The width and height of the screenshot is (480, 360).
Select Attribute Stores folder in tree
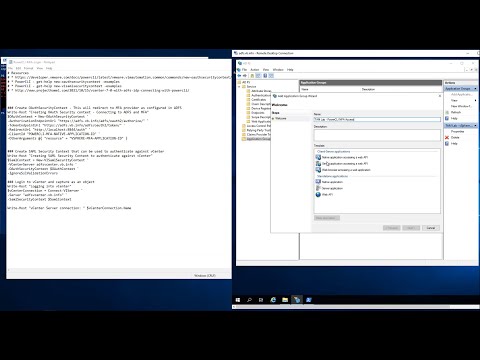tap(258, 91)
